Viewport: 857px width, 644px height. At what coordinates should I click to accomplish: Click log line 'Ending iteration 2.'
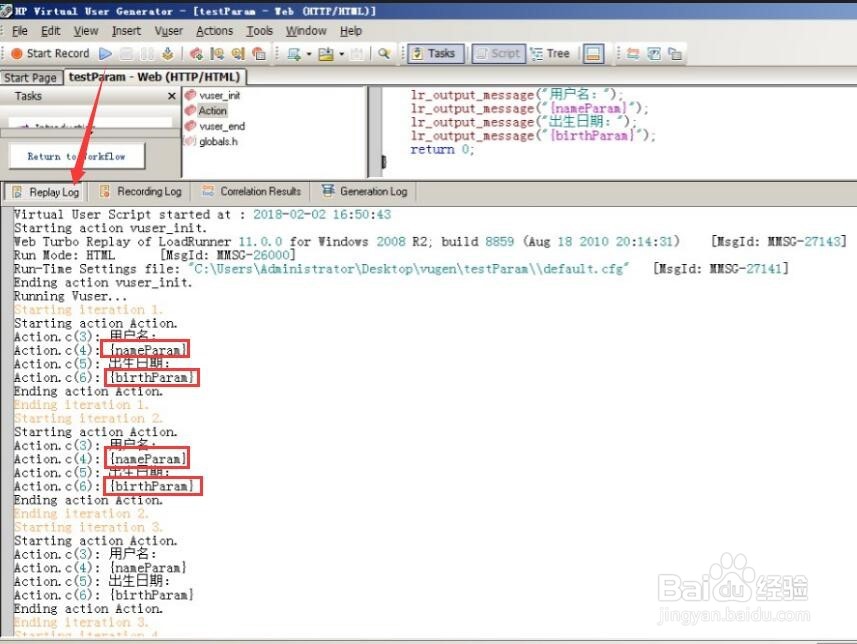pyautogui.click(x=81, y=513)
